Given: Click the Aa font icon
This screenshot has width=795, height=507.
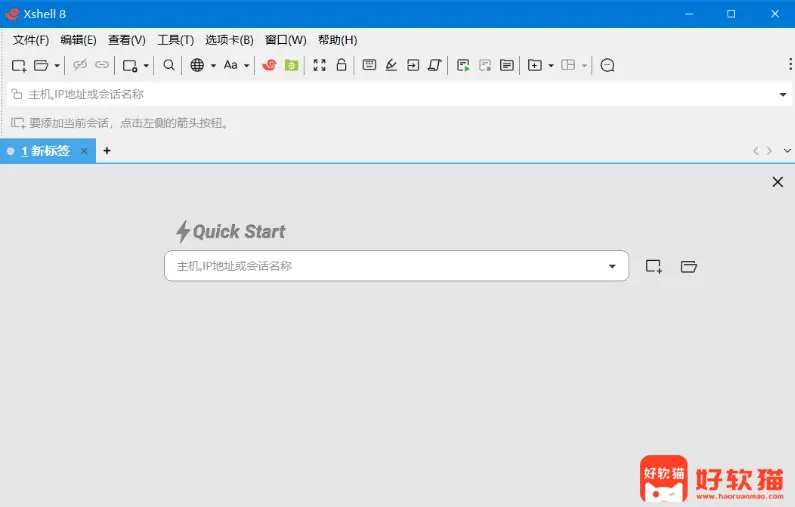Looking at the screenshot, I should (231, 65).
